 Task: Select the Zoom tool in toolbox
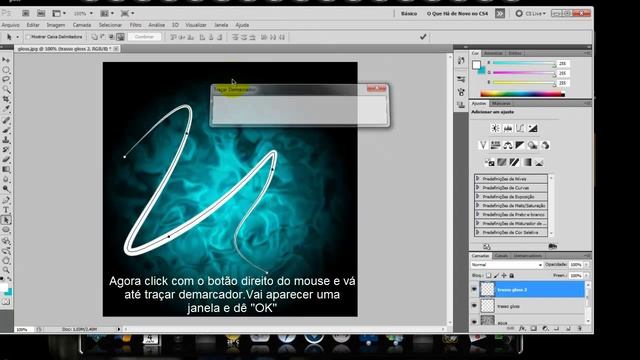coord(6,270)
